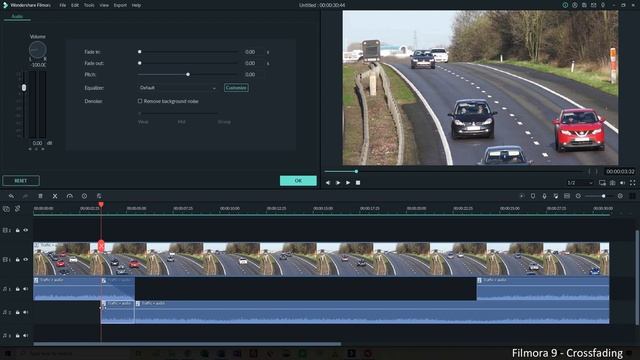This screenshot has height=360, width=640.
Task: Select the Traffic video clip thumbnail on the timeline
Action: pos(321,259)
